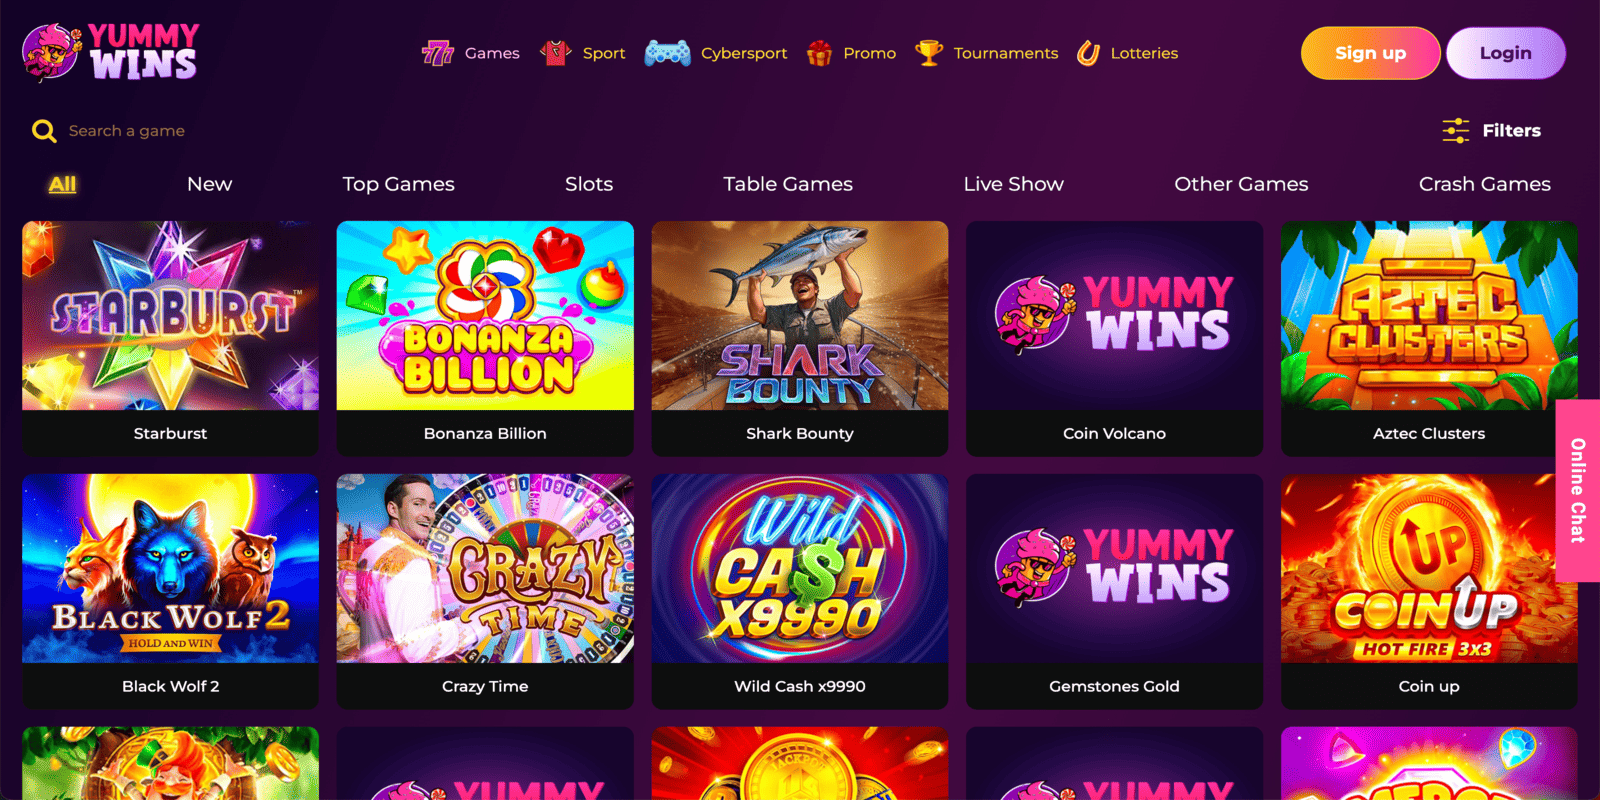
Task: Open the Filters slider icon
Action: [1456, 131]
